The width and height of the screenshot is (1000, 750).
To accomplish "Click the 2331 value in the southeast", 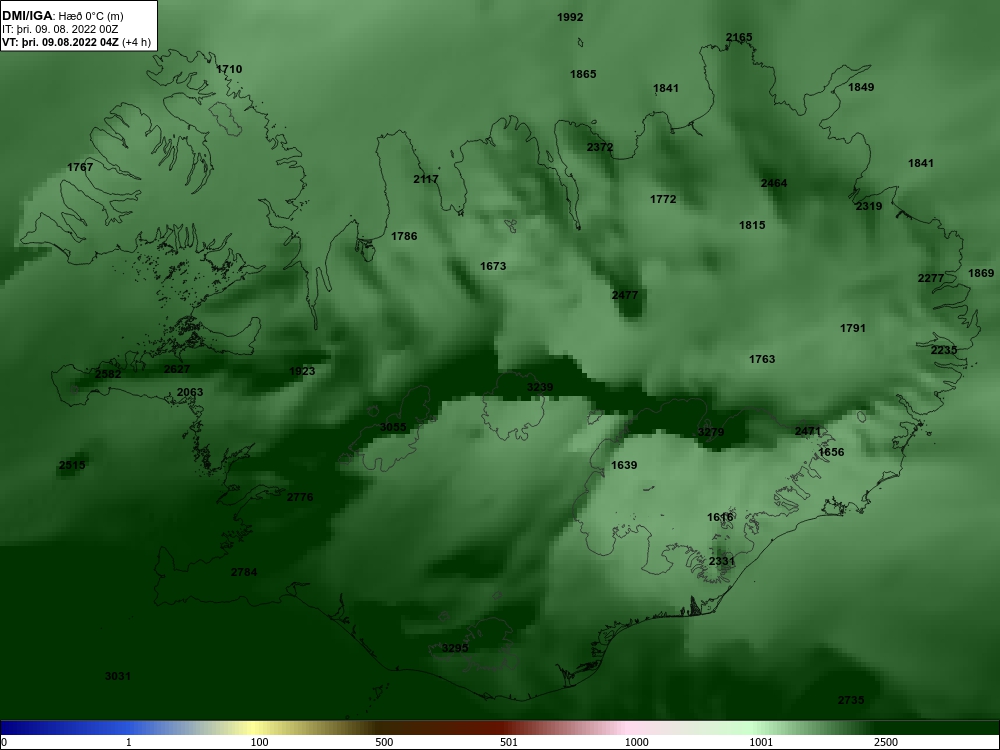I will click(722, 561).
